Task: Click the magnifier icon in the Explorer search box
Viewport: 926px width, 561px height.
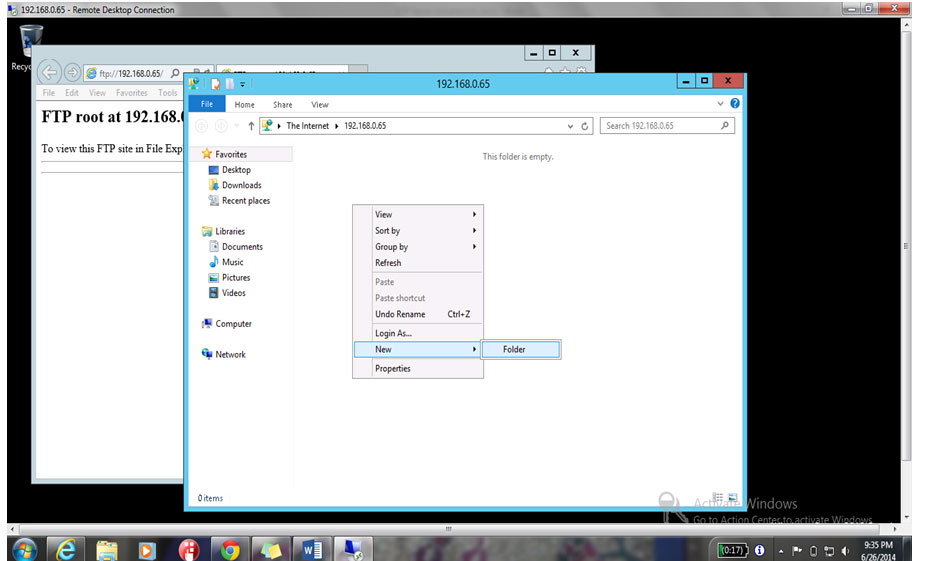Action: tap(725, 125)
